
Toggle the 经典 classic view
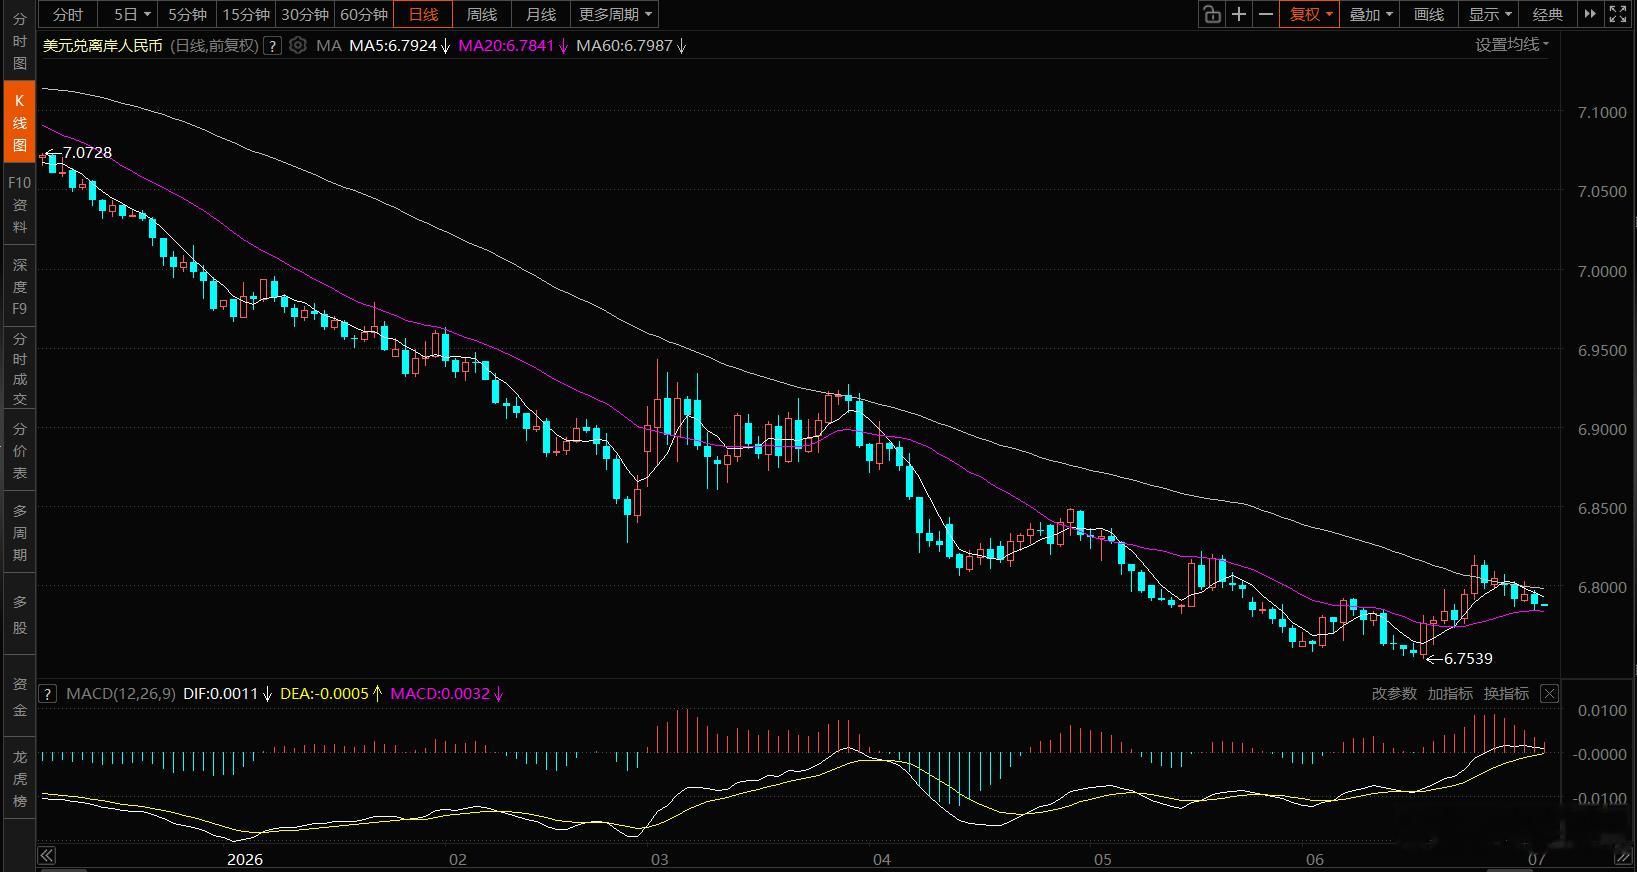coord(1547,14)
